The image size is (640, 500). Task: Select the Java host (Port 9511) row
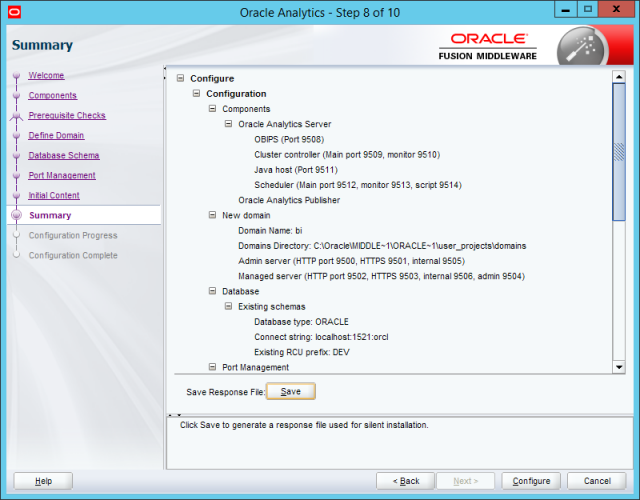click(296, 169)
